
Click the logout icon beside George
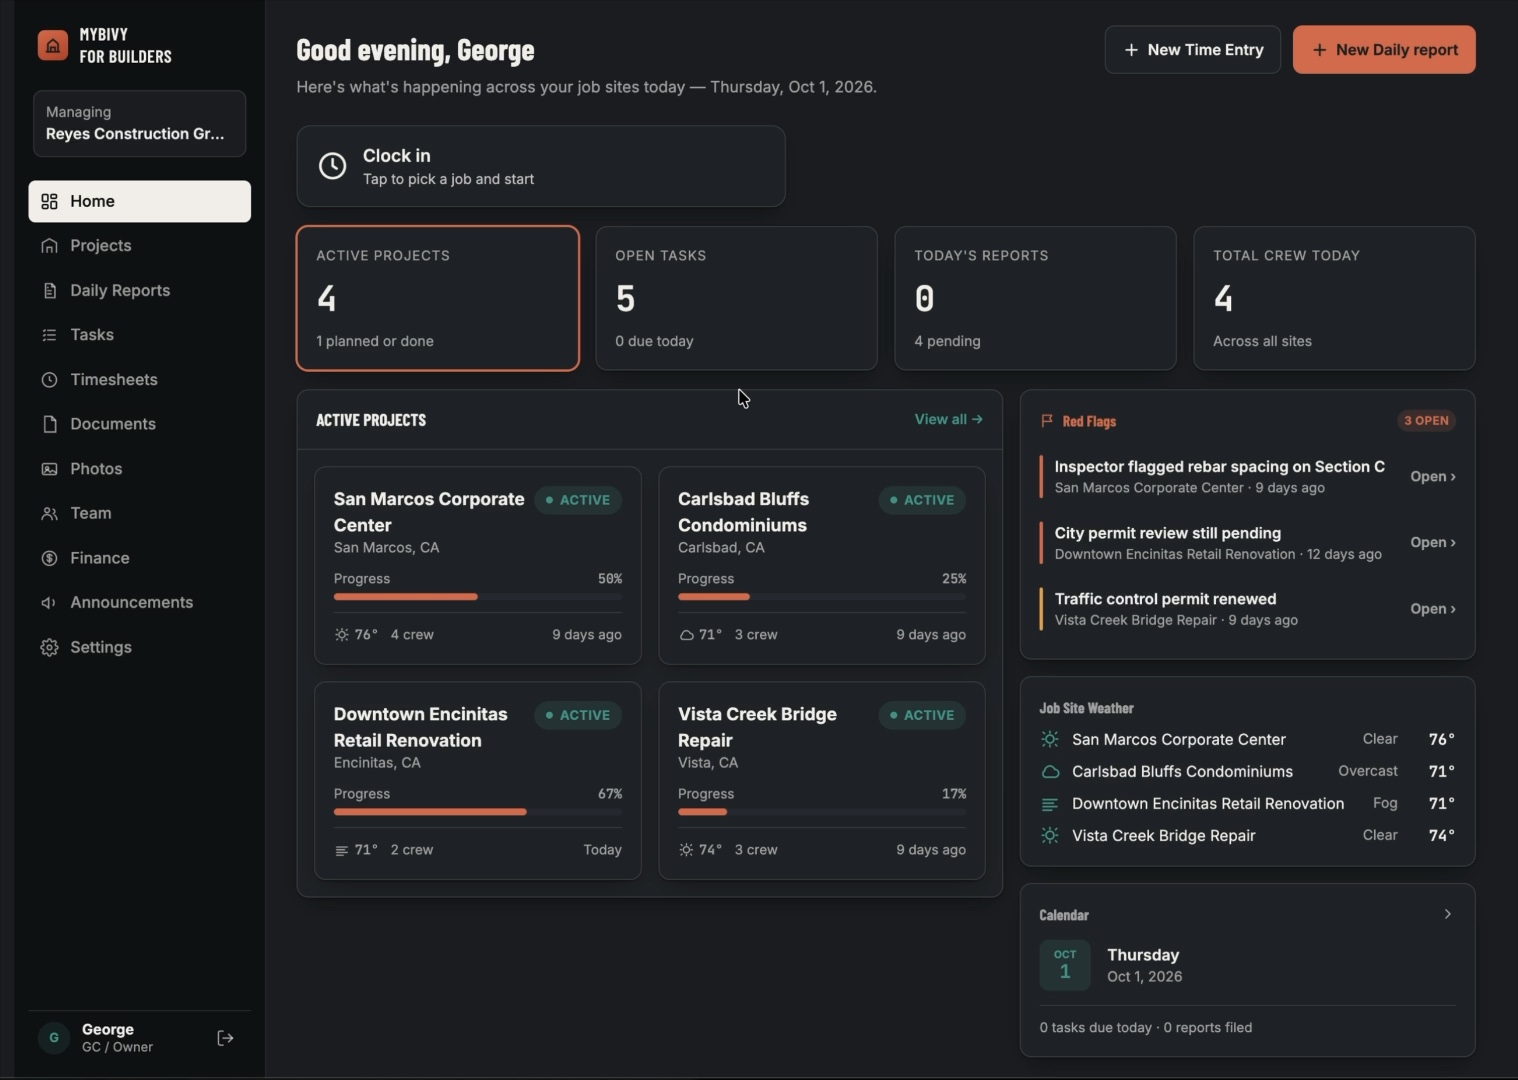[x=225, y=1038]
